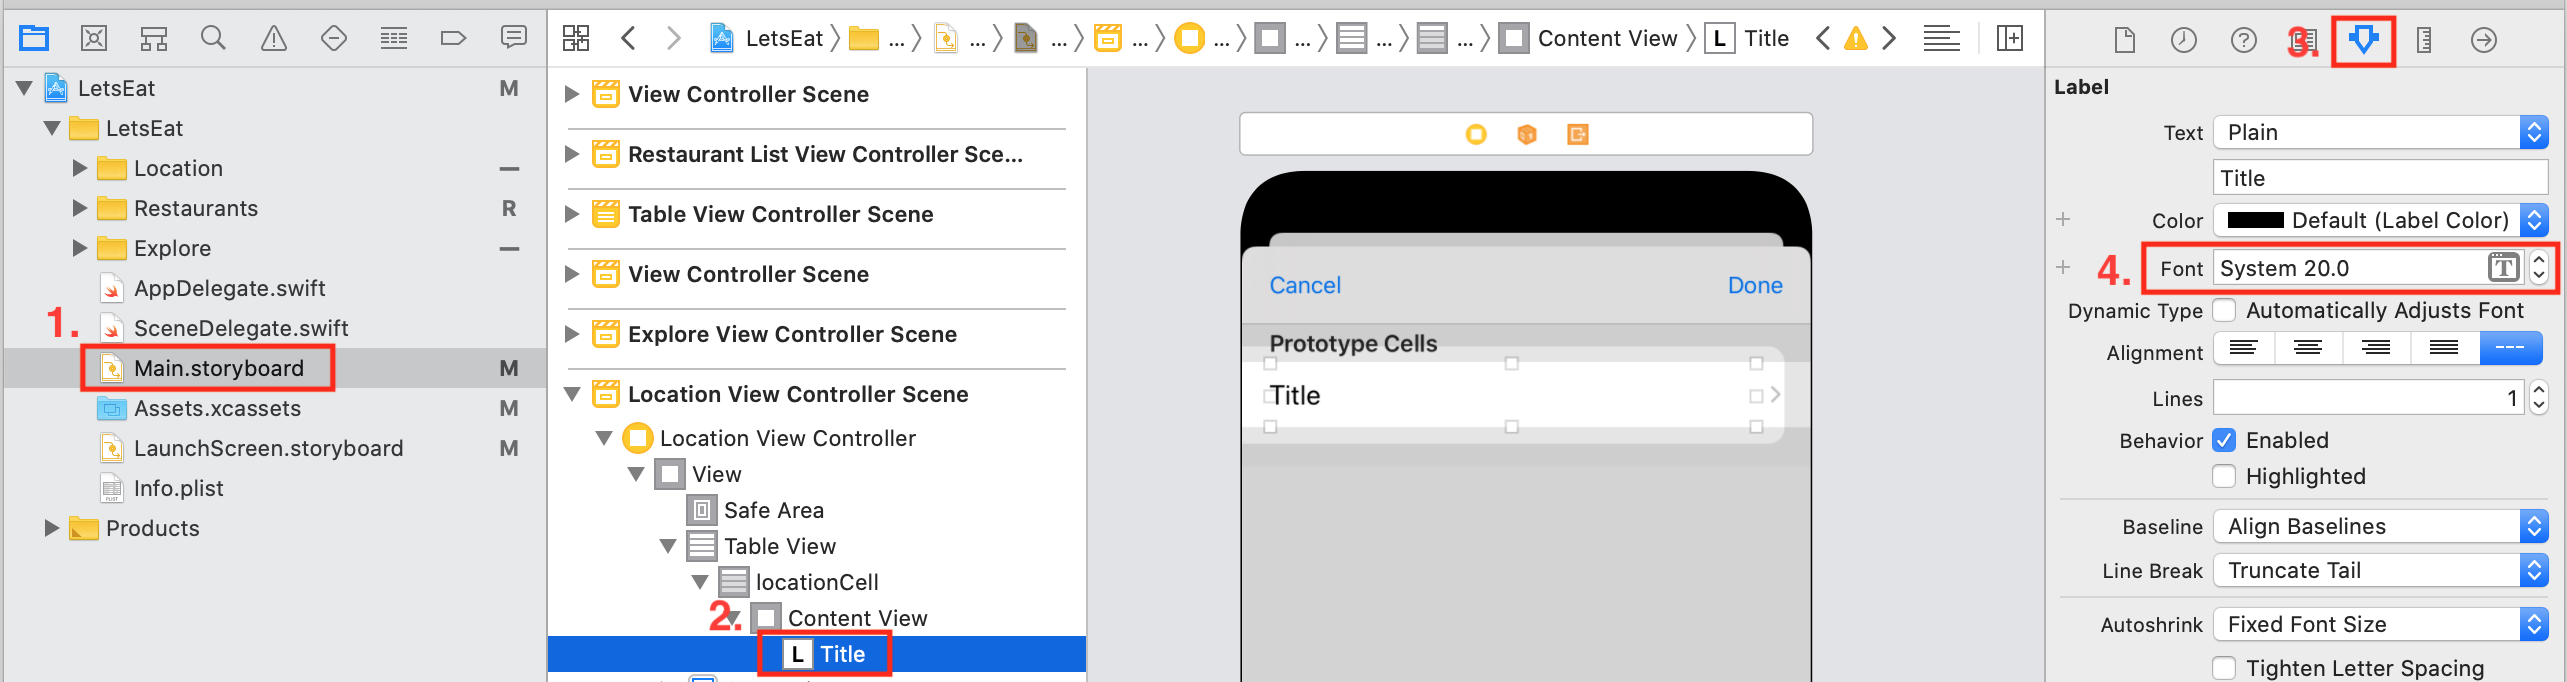Open the Project navigator tab

coord(34,39)
